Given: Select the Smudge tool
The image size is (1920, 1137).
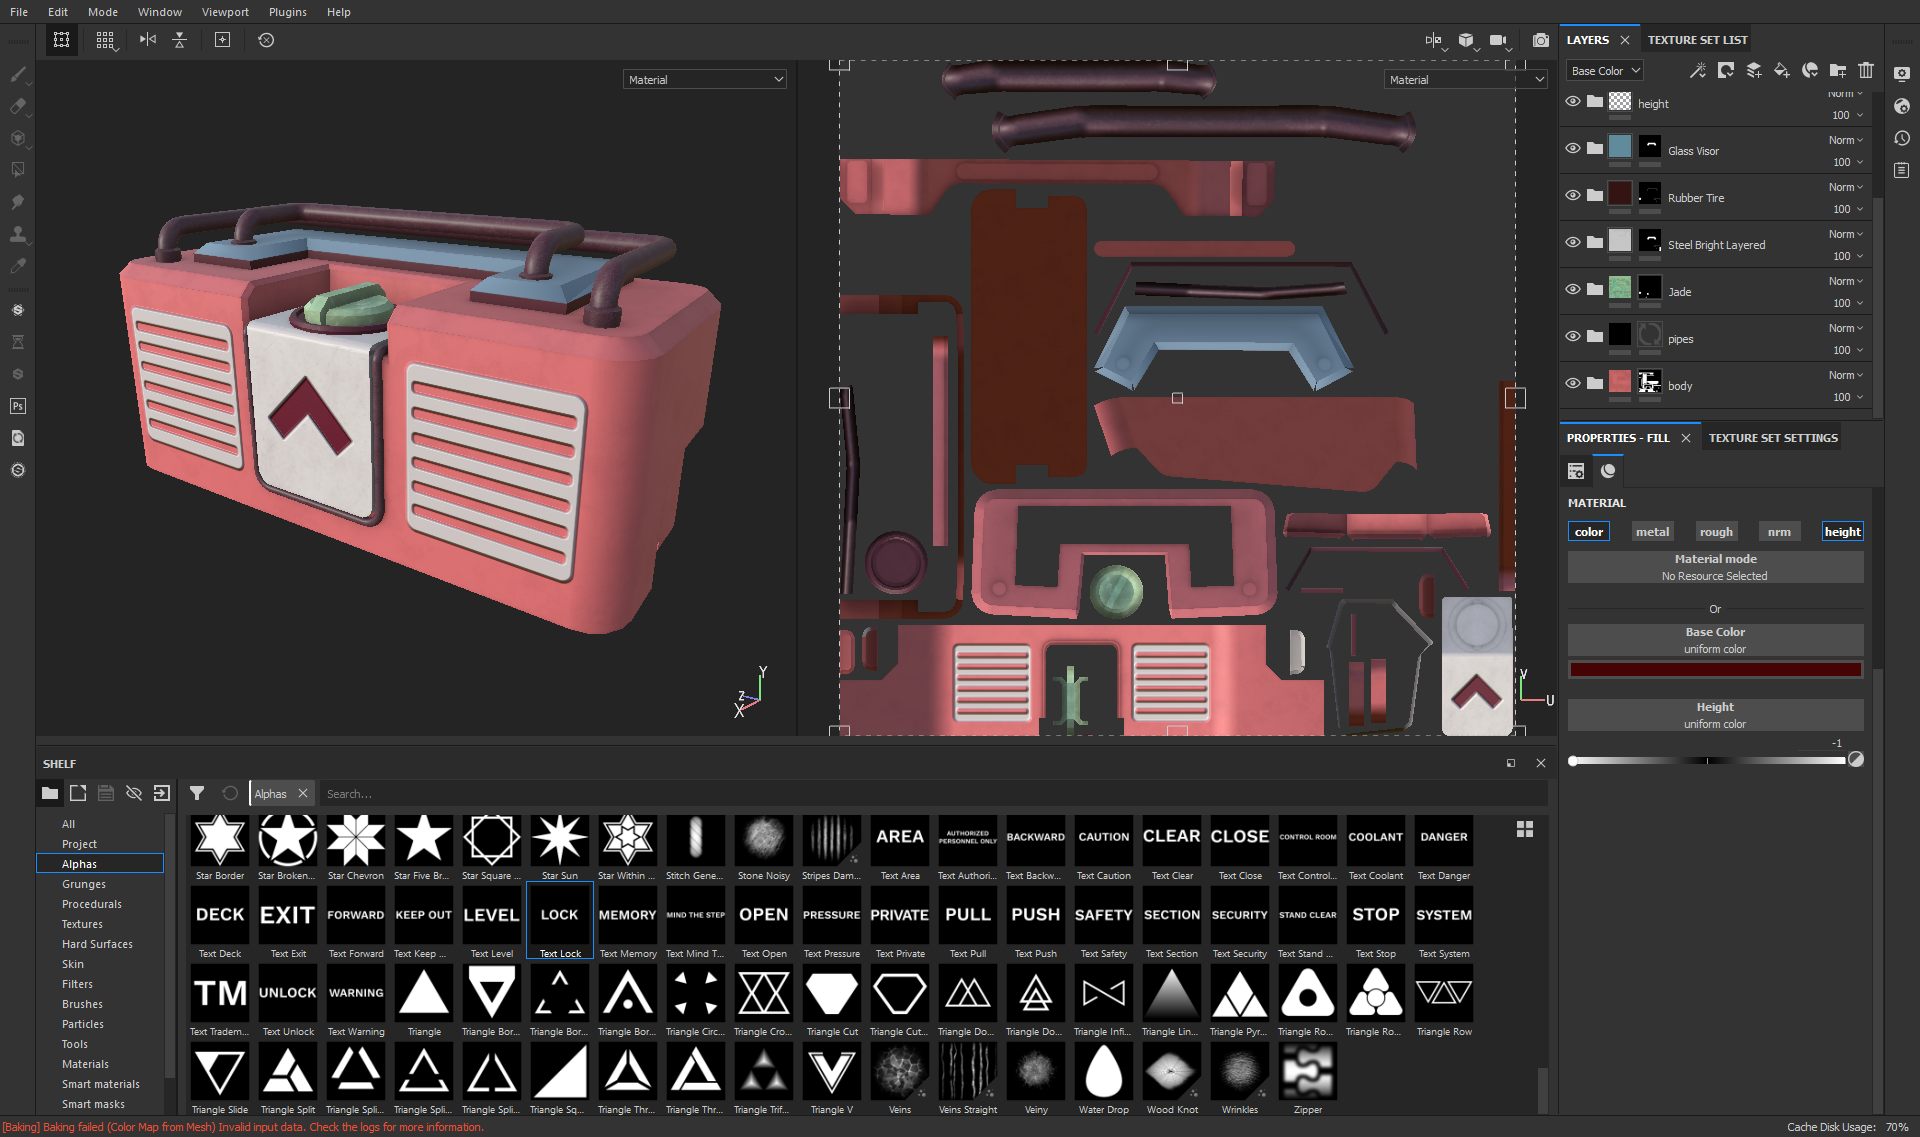Looking at the screenshot, I should pyautogui.click(x=18, y=202).
